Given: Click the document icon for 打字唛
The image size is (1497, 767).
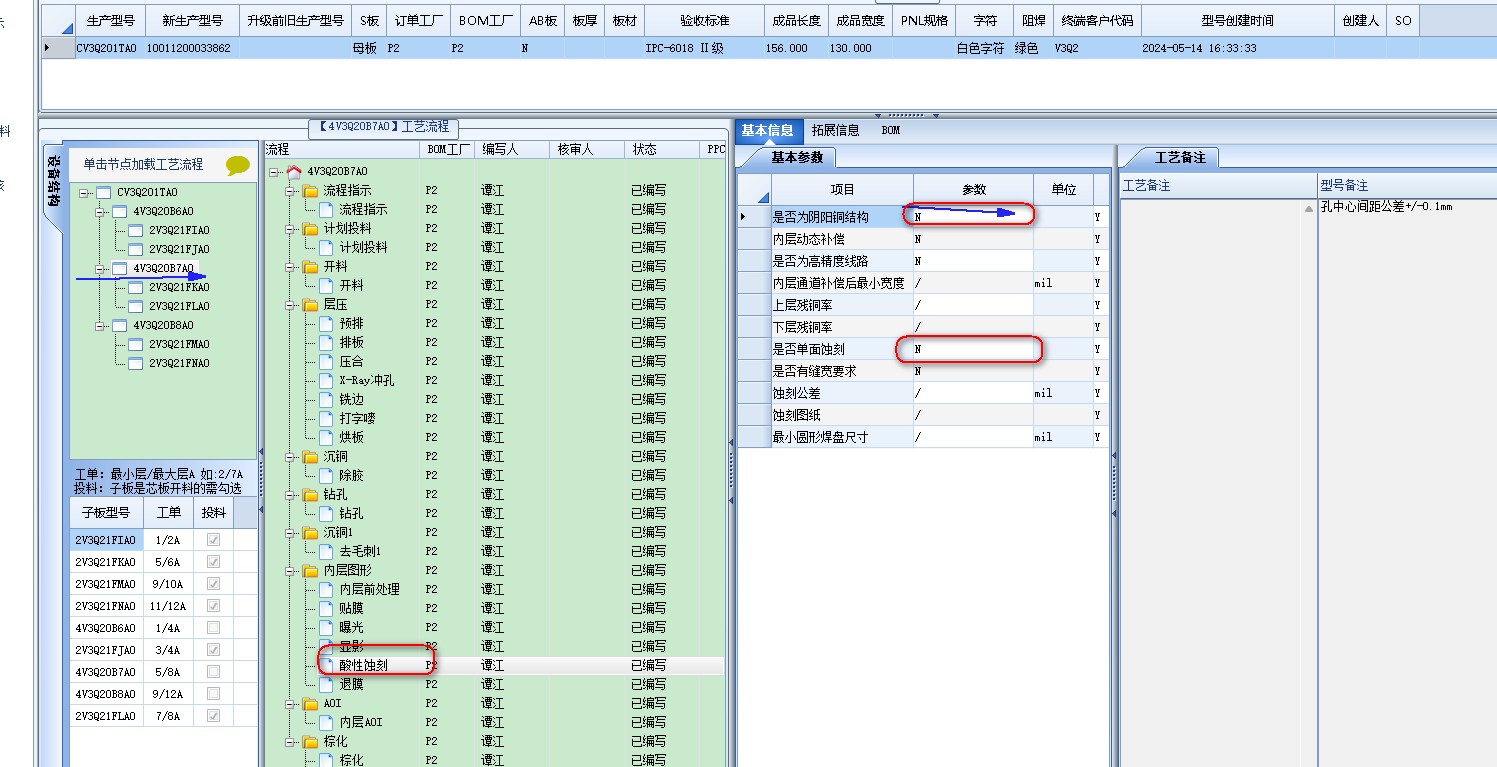Looking at the screenshot, I should [x=326, y=419].
